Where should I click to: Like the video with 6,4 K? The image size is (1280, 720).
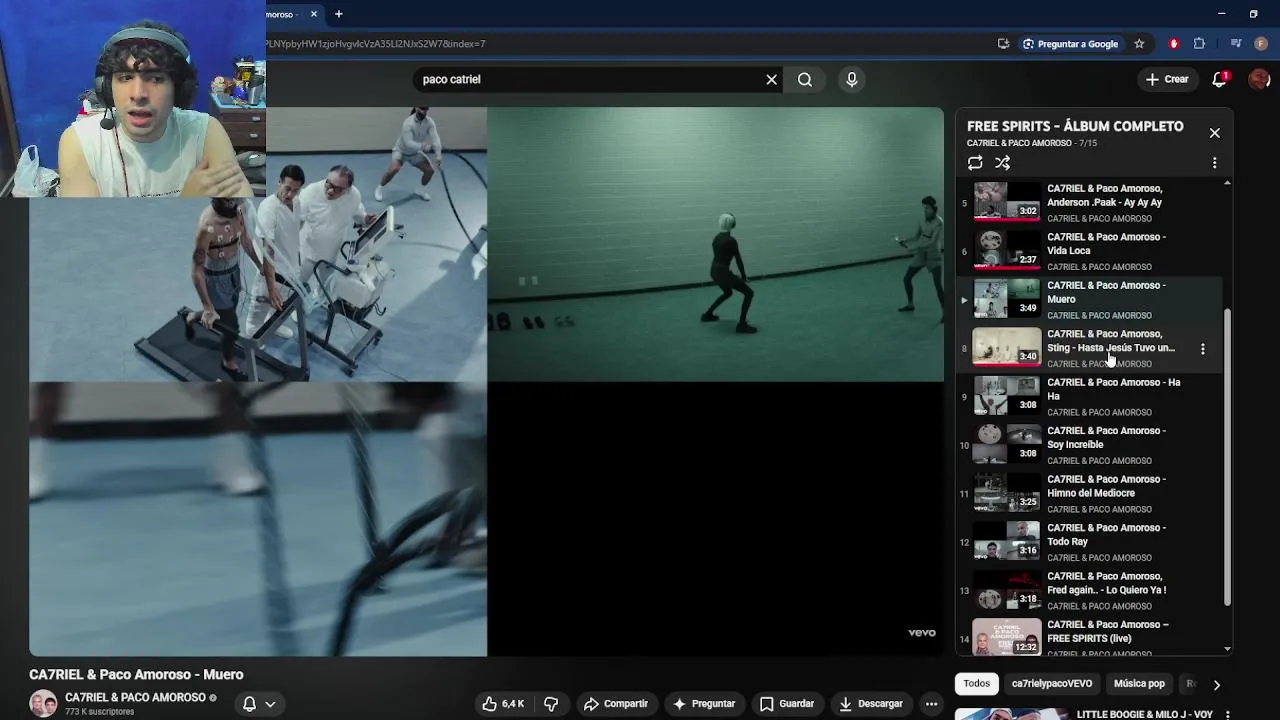pyautogui.click(x=504, y=704)
